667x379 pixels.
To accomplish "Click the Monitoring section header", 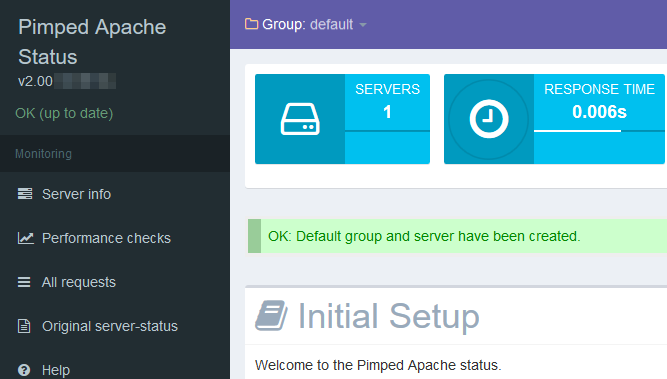I will coord(43,154).
